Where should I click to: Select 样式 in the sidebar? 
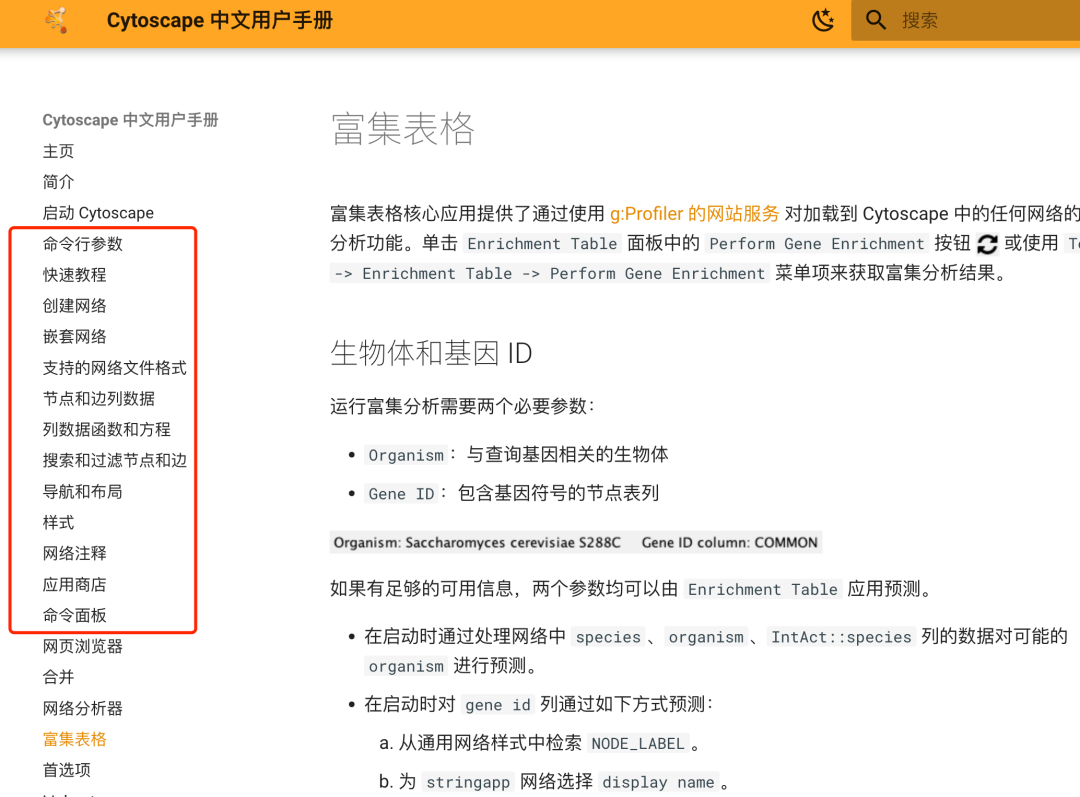click(58, 523)
